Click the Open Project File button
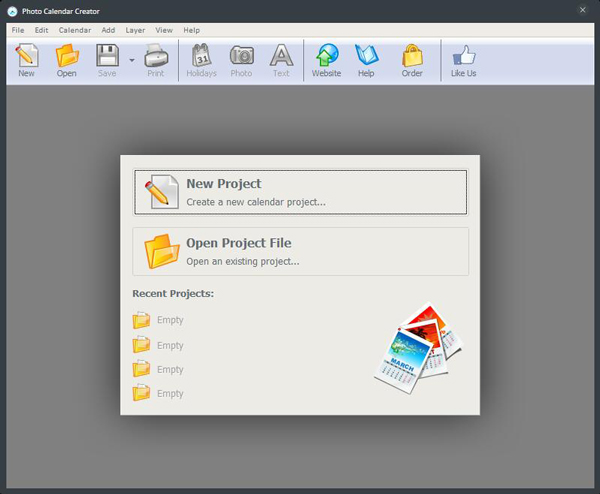 click(300, 251)
